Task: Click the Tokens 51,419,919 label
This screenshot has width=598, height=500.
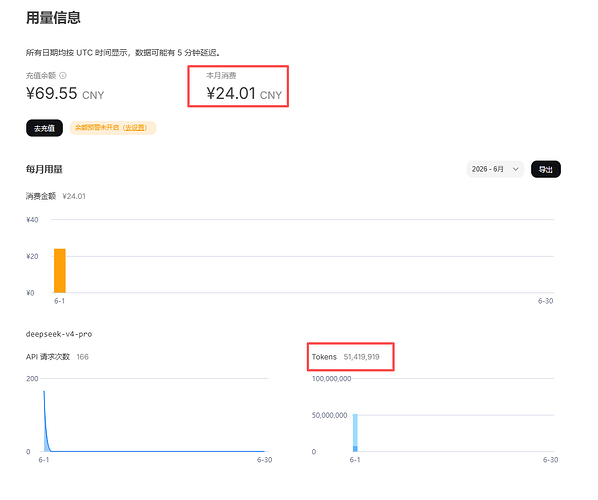Action: pyautogui.click(x=346, y=357)
